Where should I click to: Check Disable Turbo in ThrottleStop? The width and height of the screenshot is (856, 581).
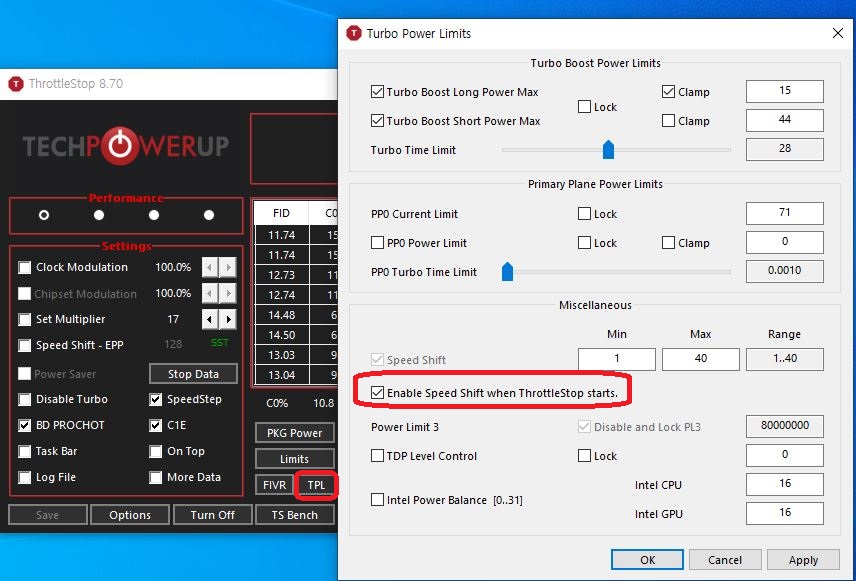click(x=25, y=399)
